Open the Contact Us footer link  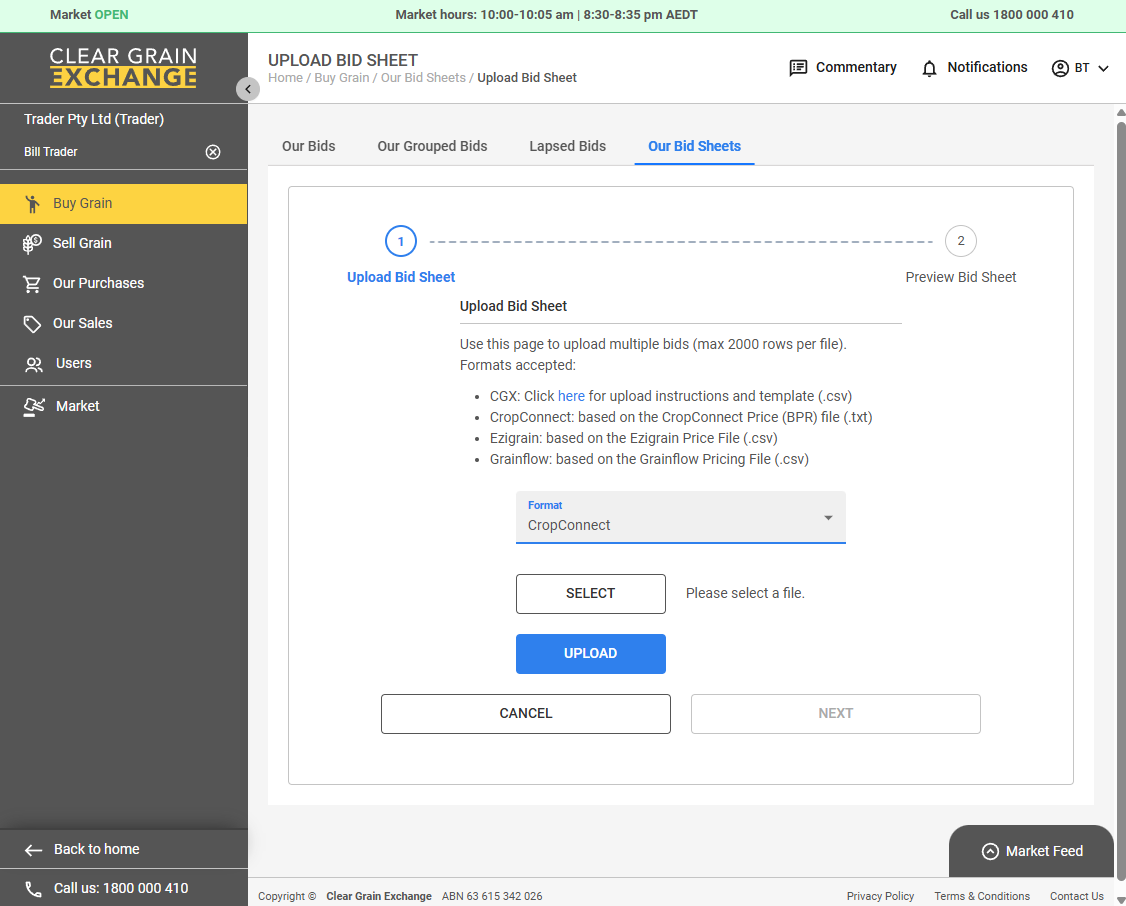click(x=1076, y=896)
